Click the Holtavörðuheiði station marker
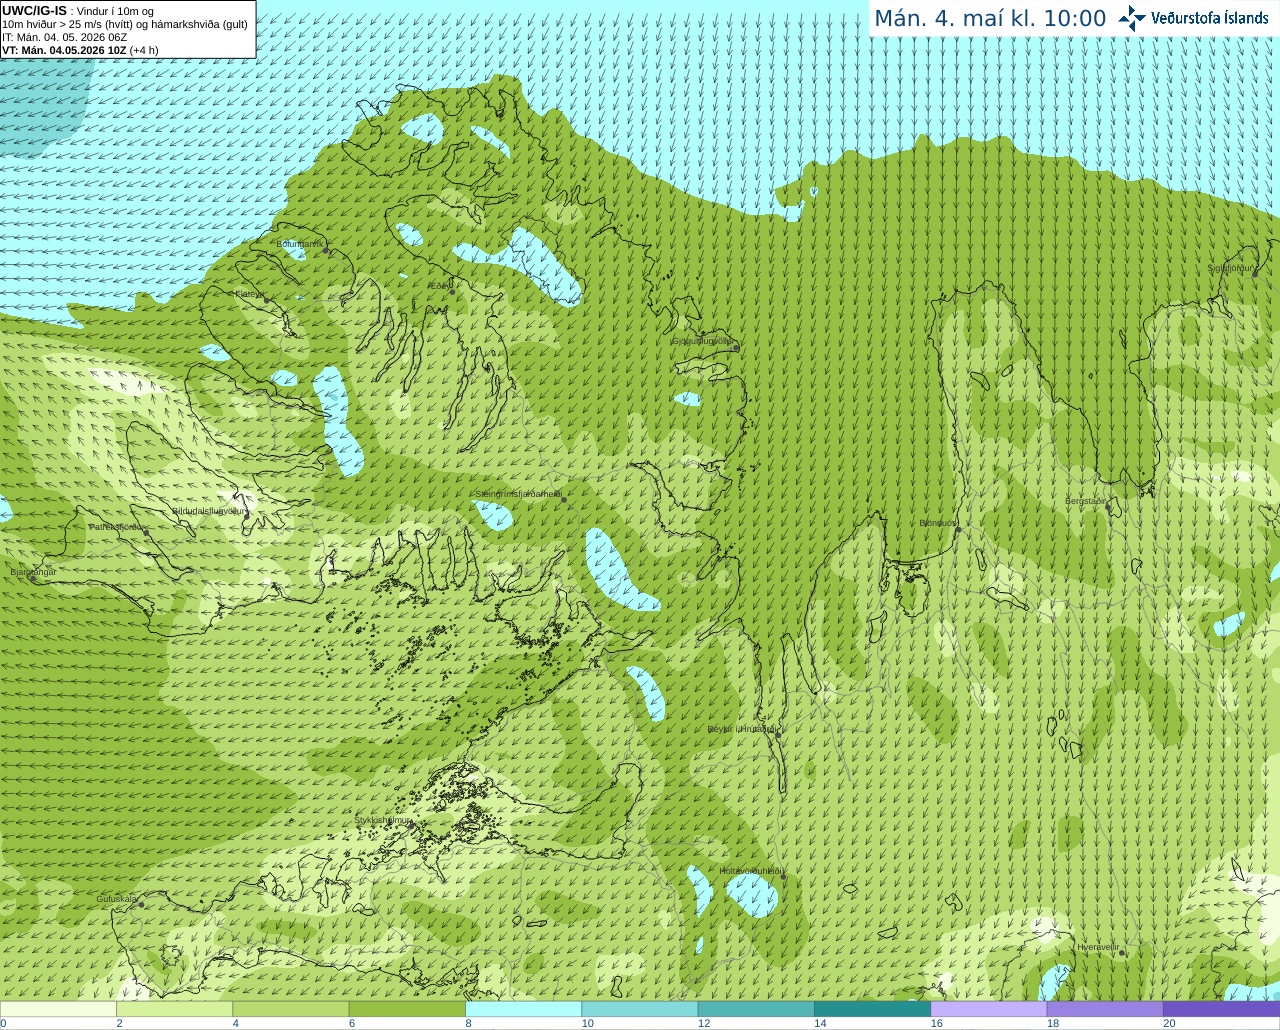1280x1030 pixels. [x=783, y=877]
